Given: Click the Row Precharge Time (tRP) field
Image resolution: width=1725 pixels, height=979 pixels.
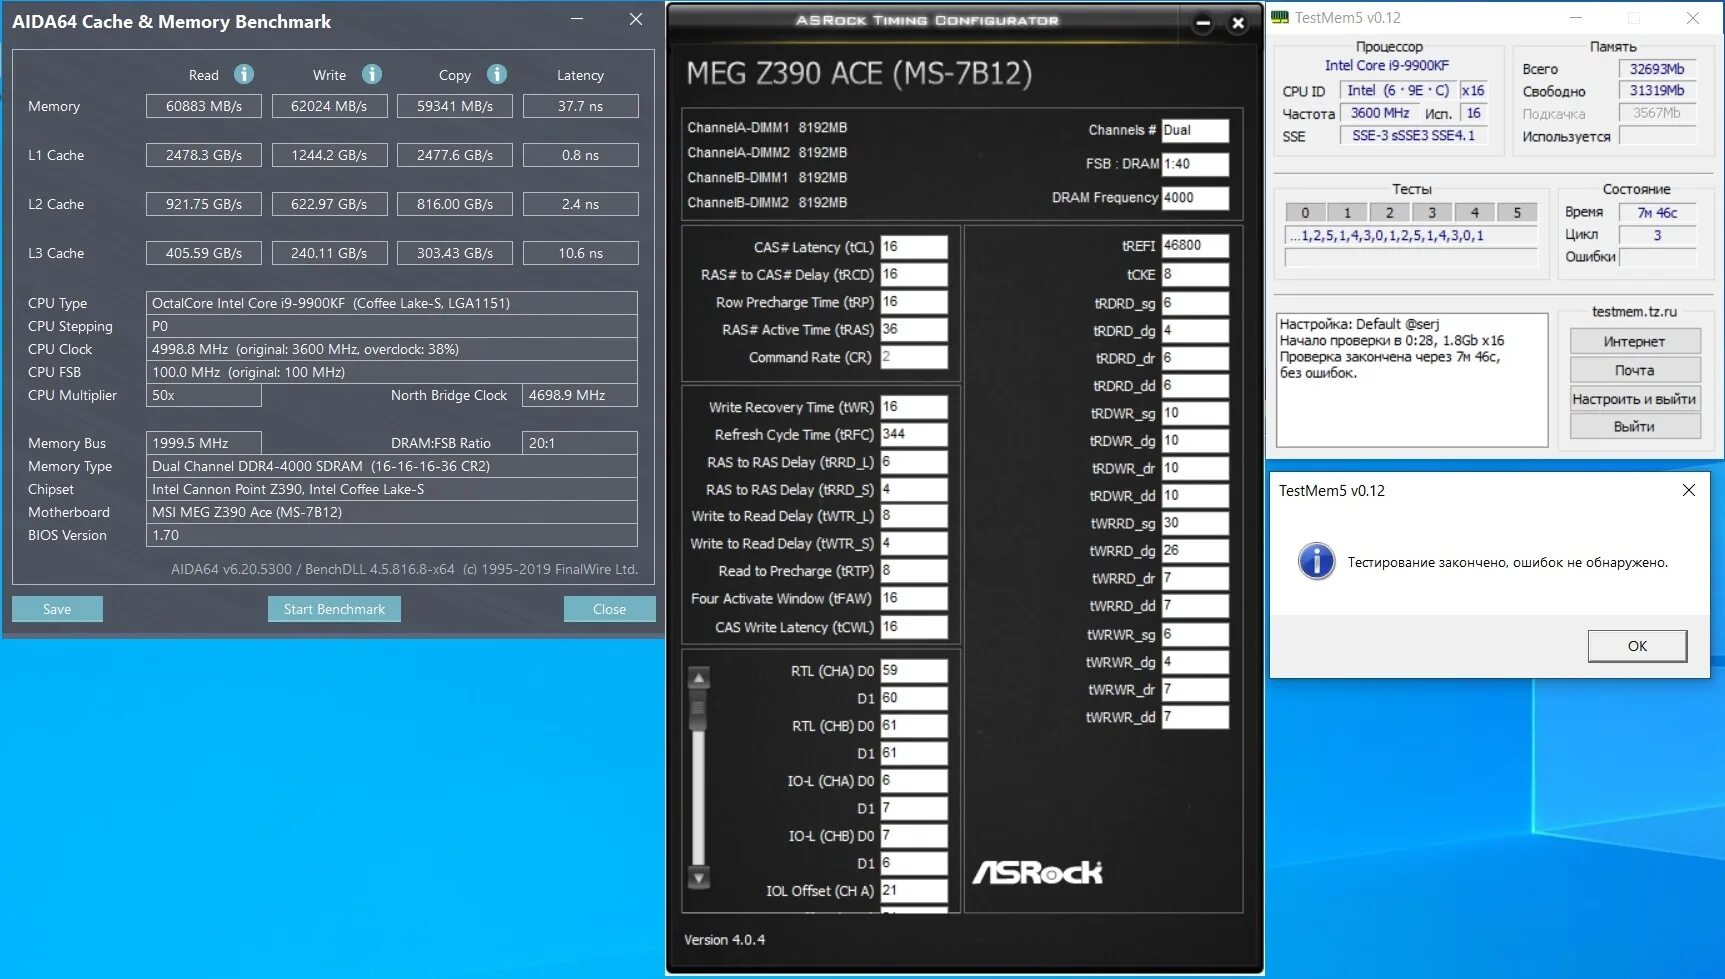Looking at the screenshot, I should point(914,302).
